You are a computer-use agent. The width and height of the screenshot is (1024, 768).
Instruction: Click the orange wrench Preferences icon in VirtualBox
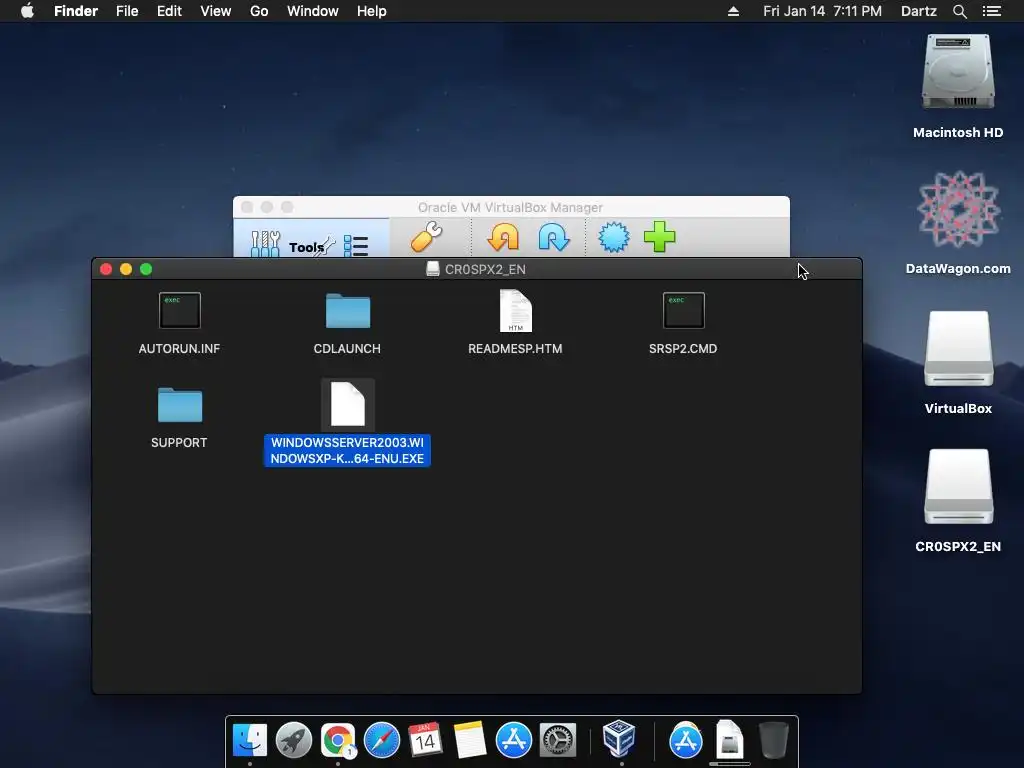click(x=426, y=236)
